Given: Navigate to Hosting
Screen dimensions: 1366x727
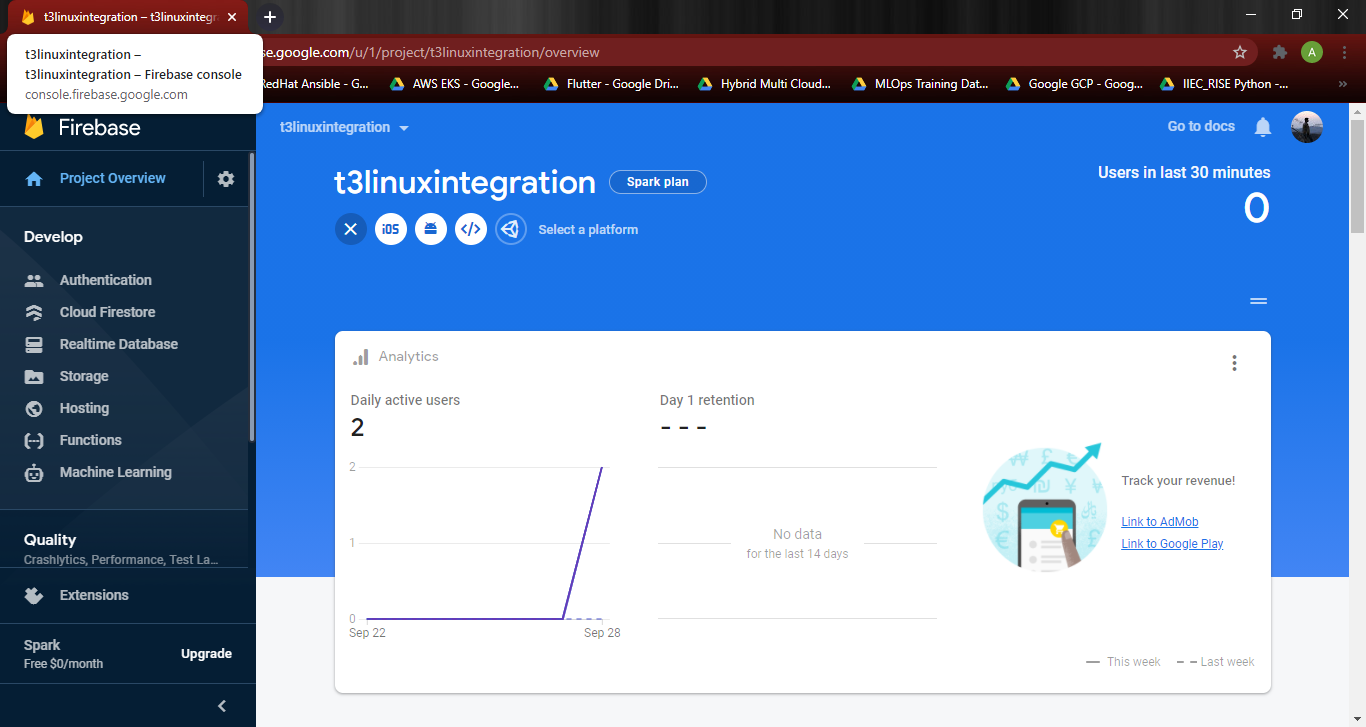Looking at the screenshot, I should pos(84,408).
